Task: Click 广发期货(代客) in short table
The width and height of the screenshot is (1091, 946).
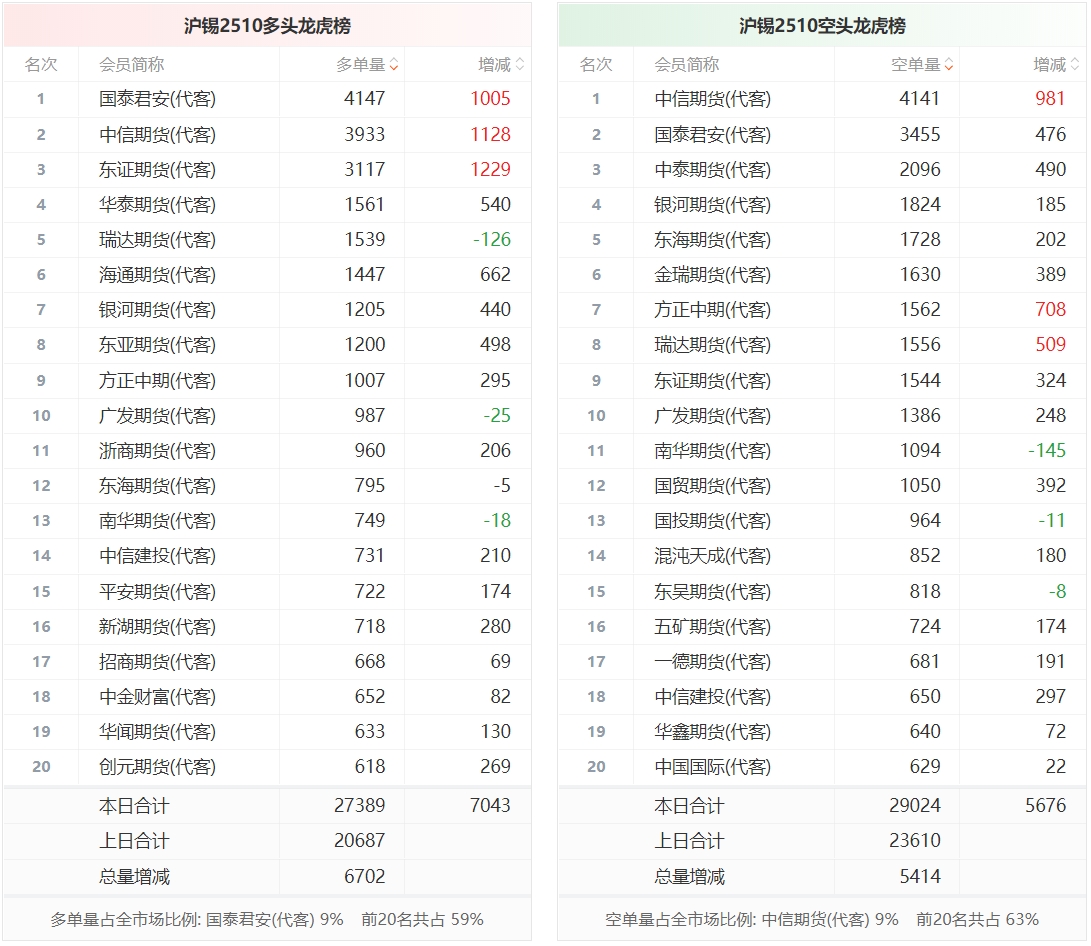Action: pyautogui.click(x=712, y=415)
